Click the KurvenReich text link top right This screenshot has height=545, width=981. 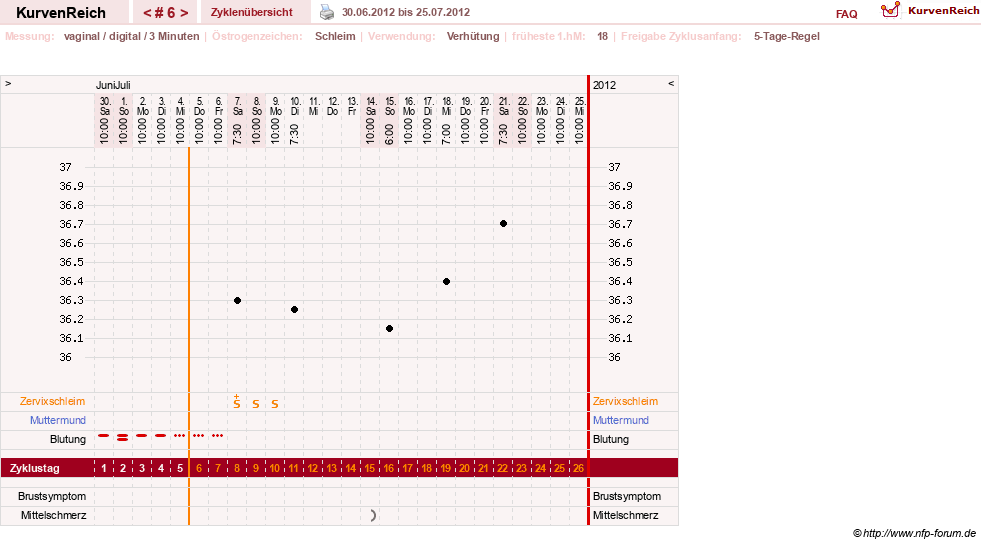click(x=943, y=10)
